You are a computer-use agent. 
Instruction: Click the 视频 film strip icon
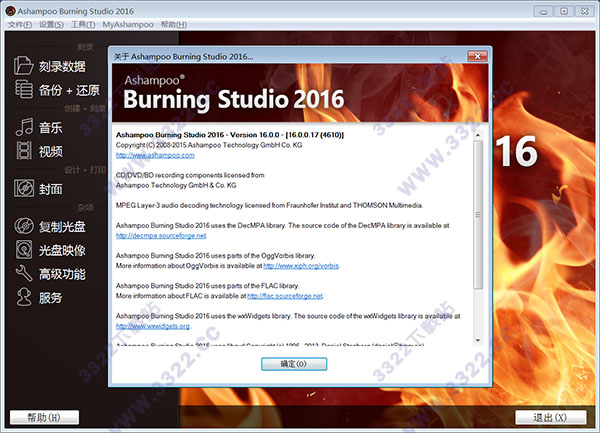point(24,150)
